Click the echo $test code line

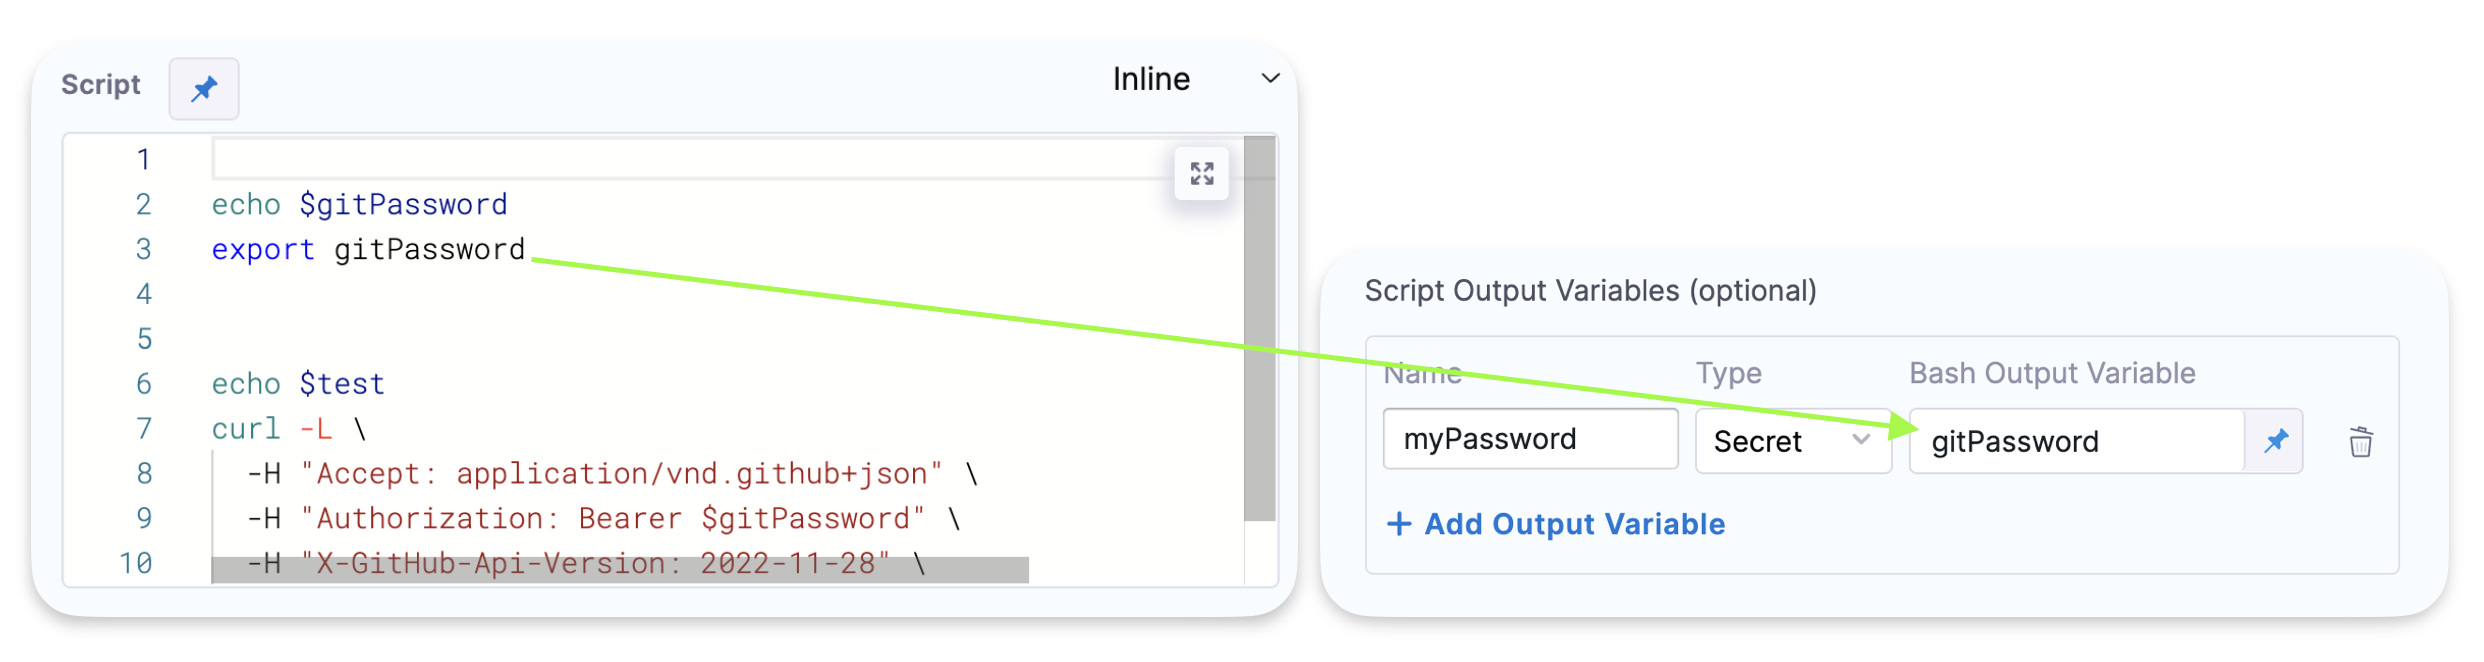pyautogui.click(x=298, y=384)
